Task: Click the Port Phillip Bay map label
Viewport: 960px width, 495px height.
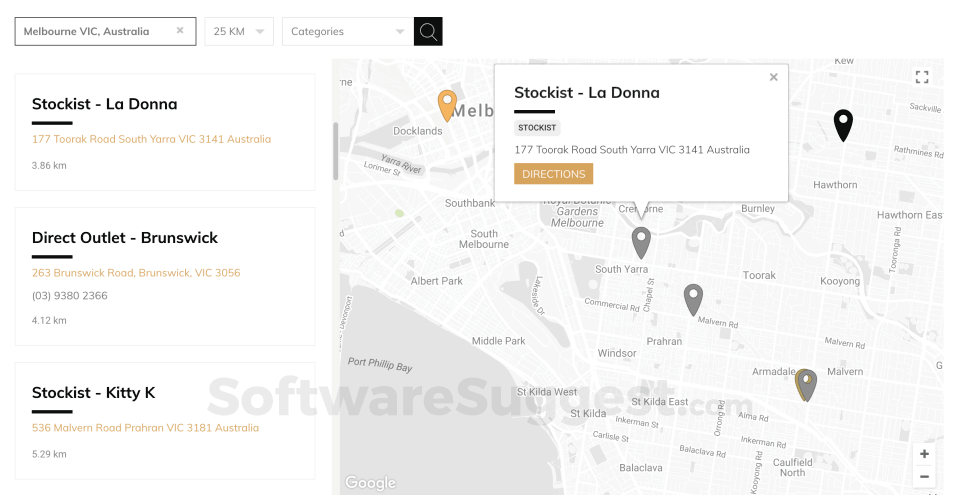Action: point(380,365)
